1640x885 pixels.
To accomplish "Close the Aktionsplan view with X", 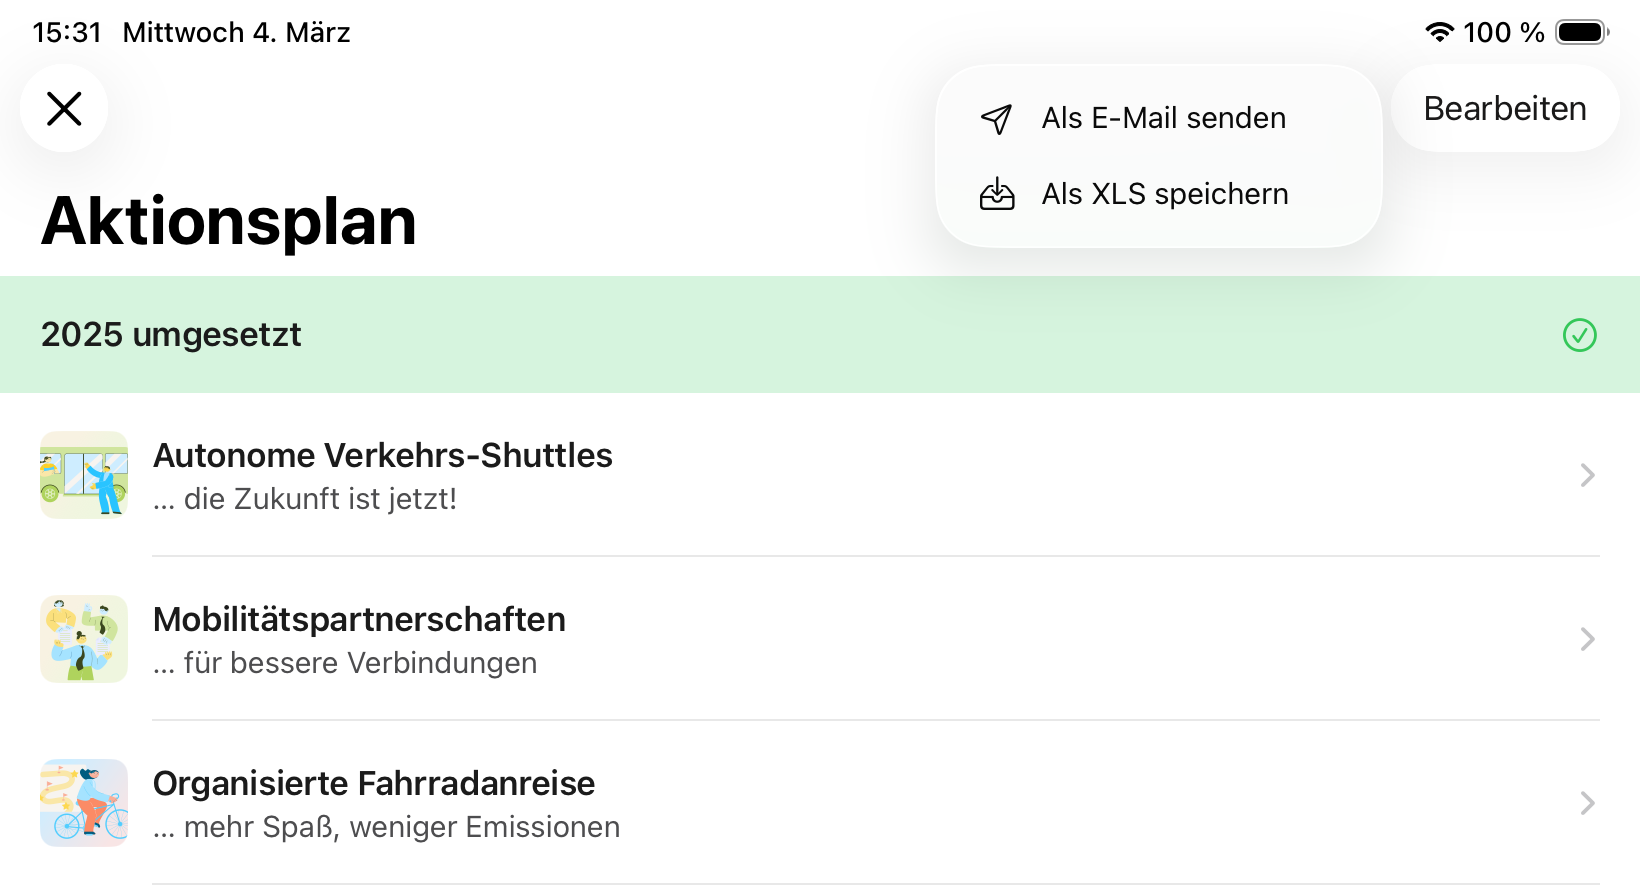I will point(64,108).
